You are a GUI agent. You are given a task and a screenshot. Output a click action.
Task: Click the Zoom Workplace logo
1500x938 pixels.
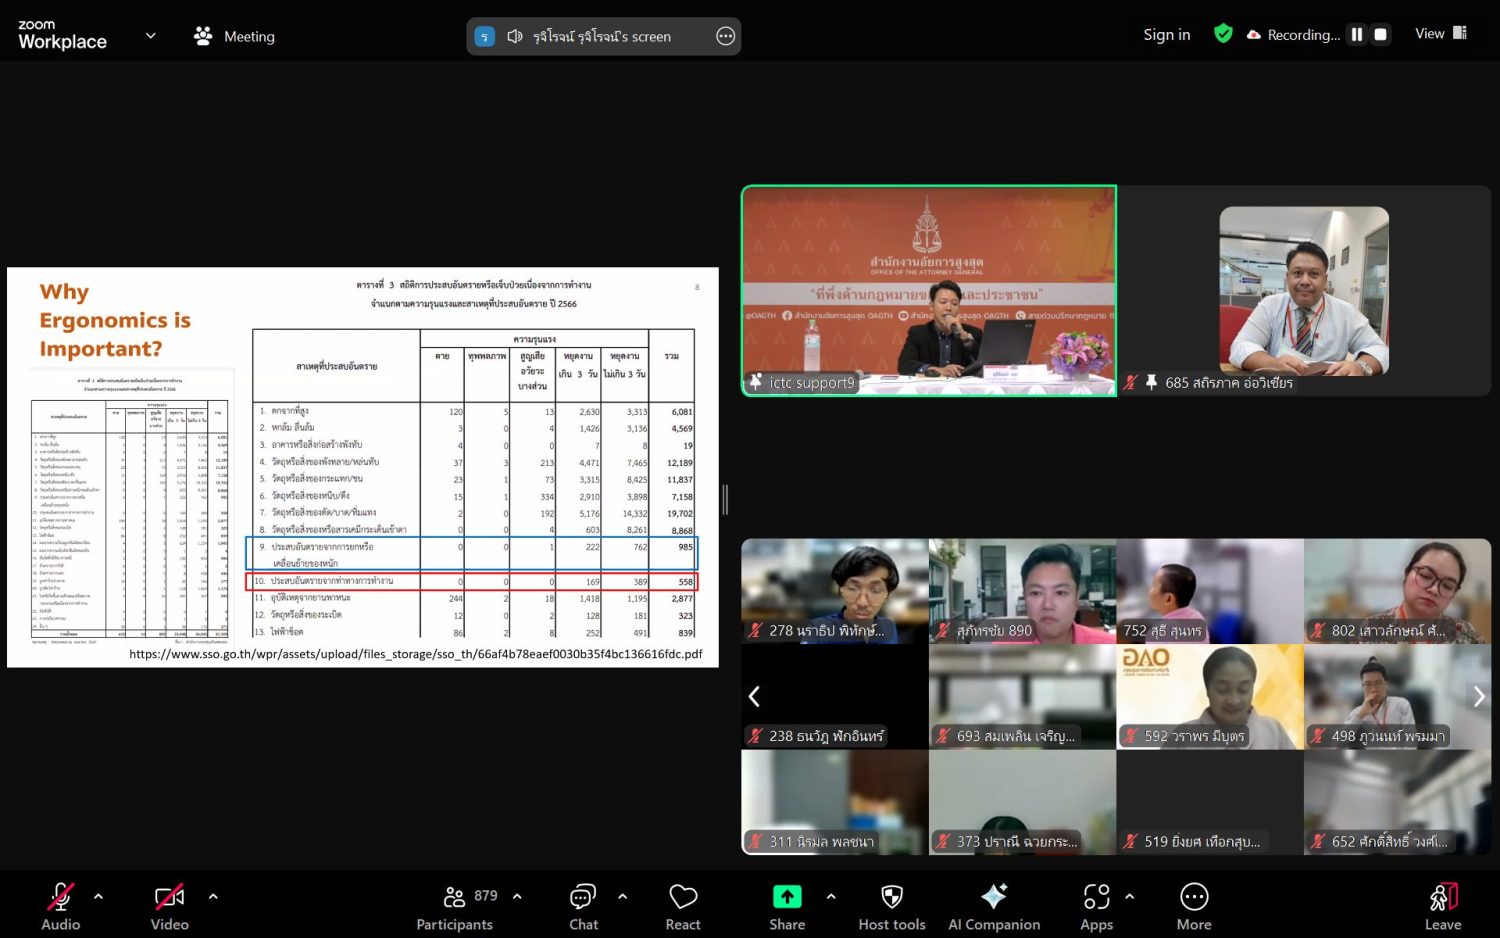62,35
